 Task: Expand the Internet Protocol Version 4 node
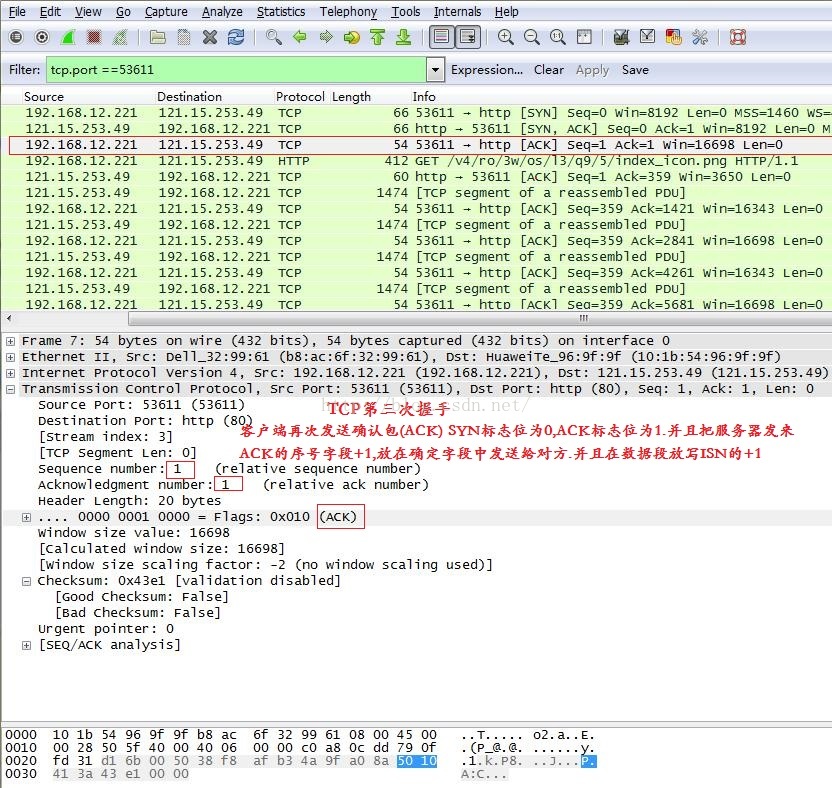[x=10, y=373]
